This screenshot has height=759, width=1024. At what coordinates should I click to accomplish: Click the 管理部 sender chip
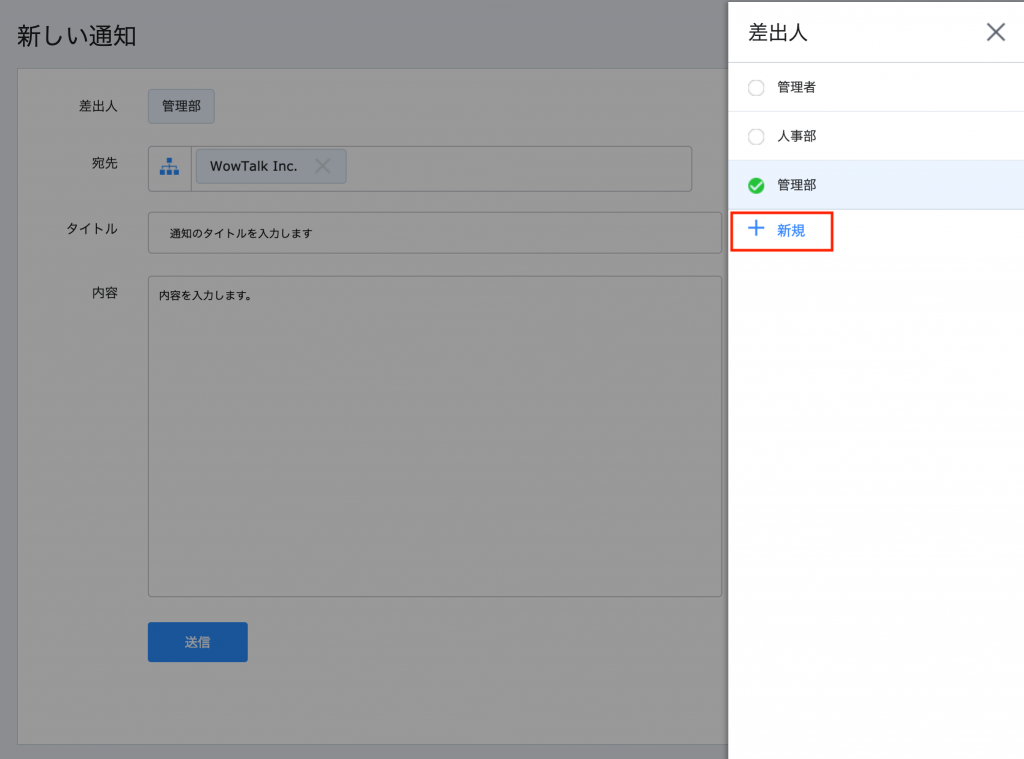pos(181,106)
